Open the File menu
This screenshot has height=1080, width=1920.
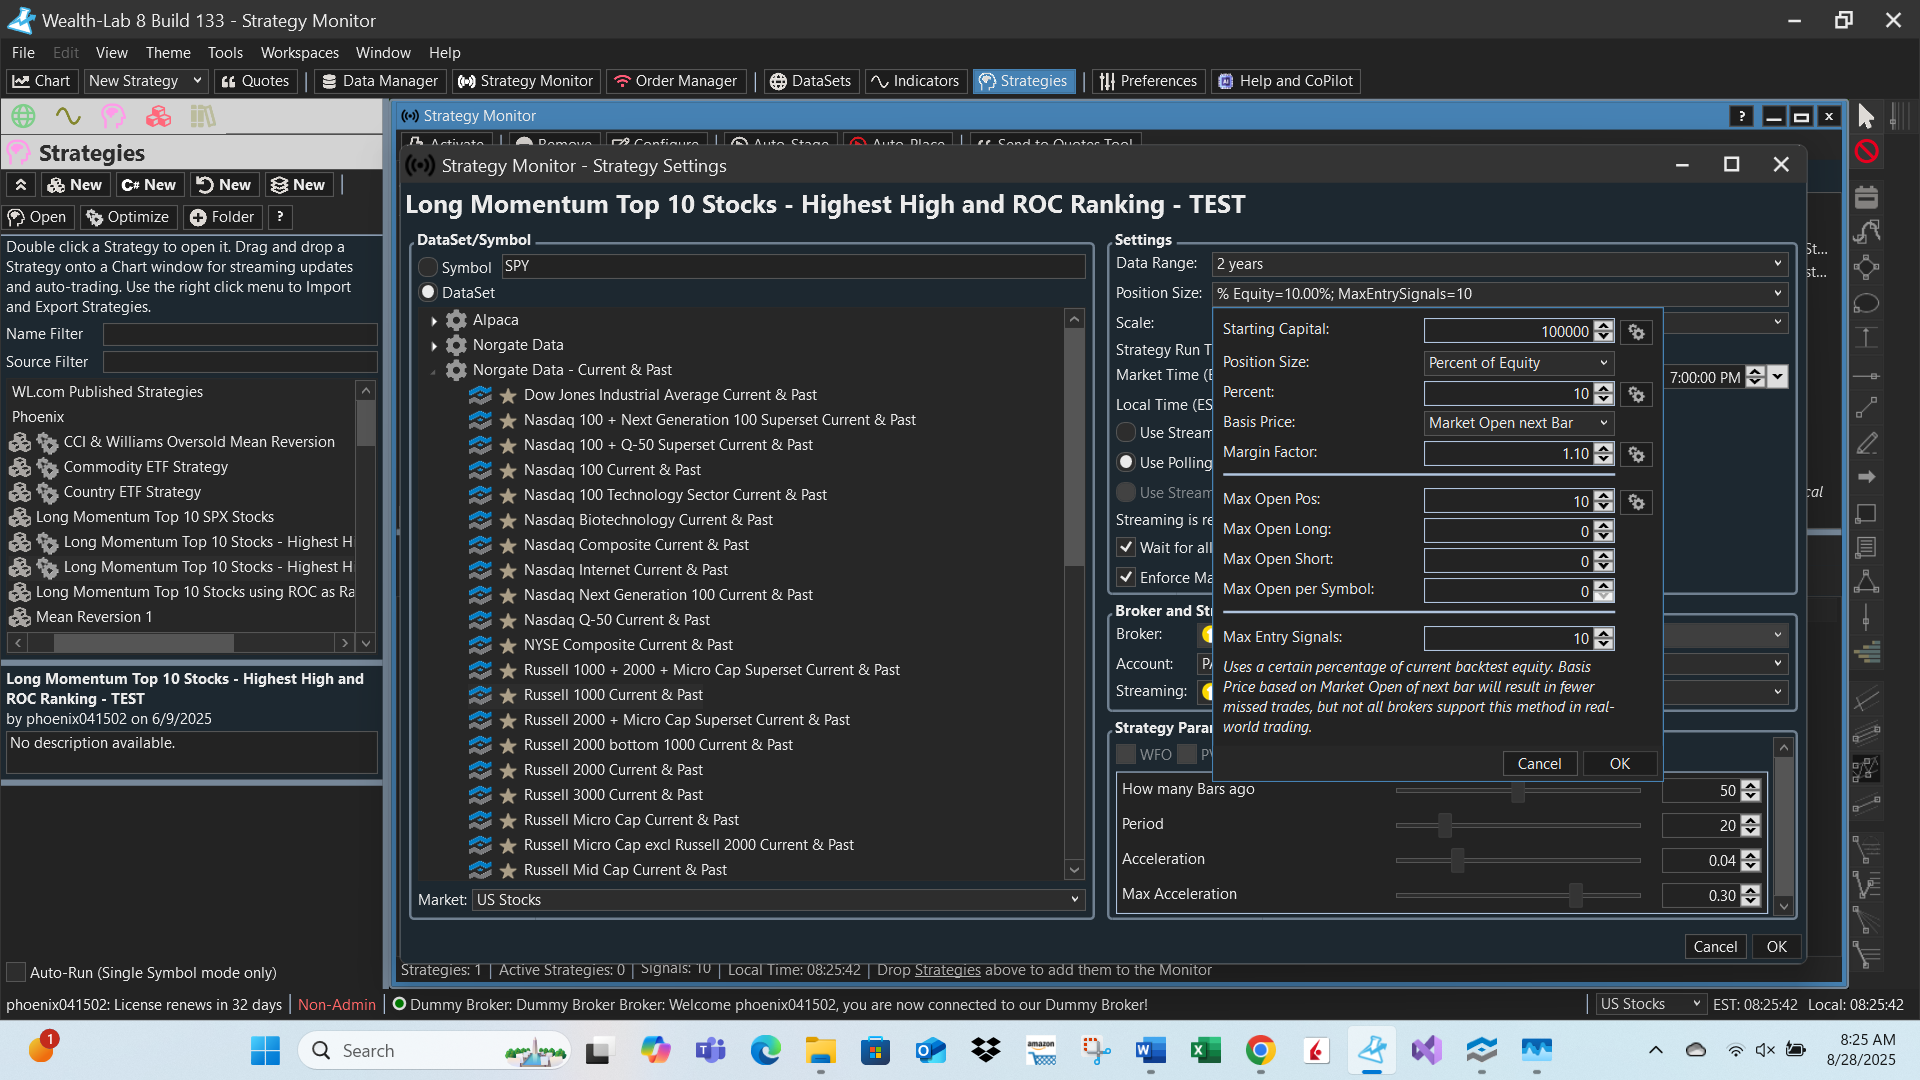click(x=23, y=53)
